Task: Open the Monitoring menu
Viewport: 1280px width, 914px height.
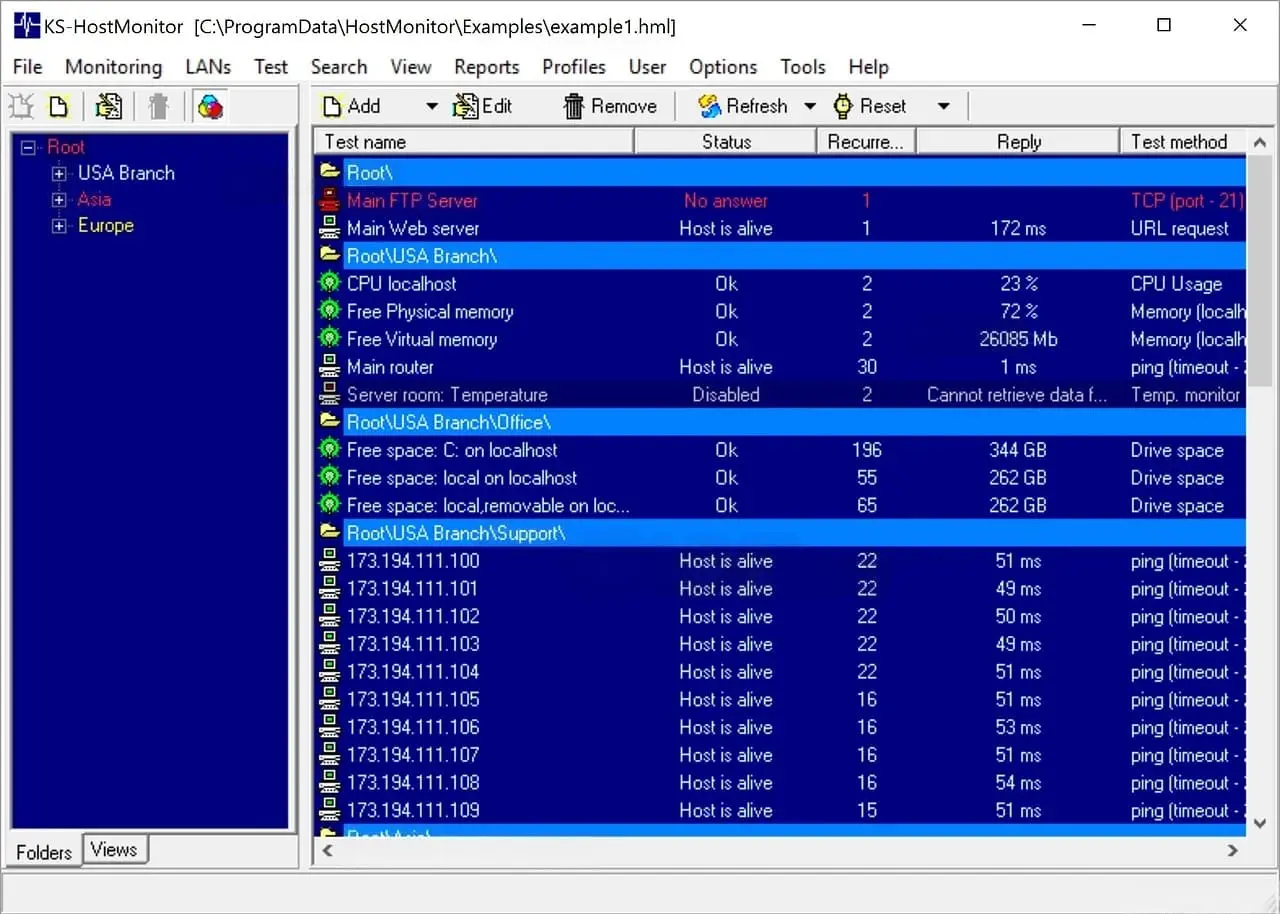Action: tap(113, 67)
